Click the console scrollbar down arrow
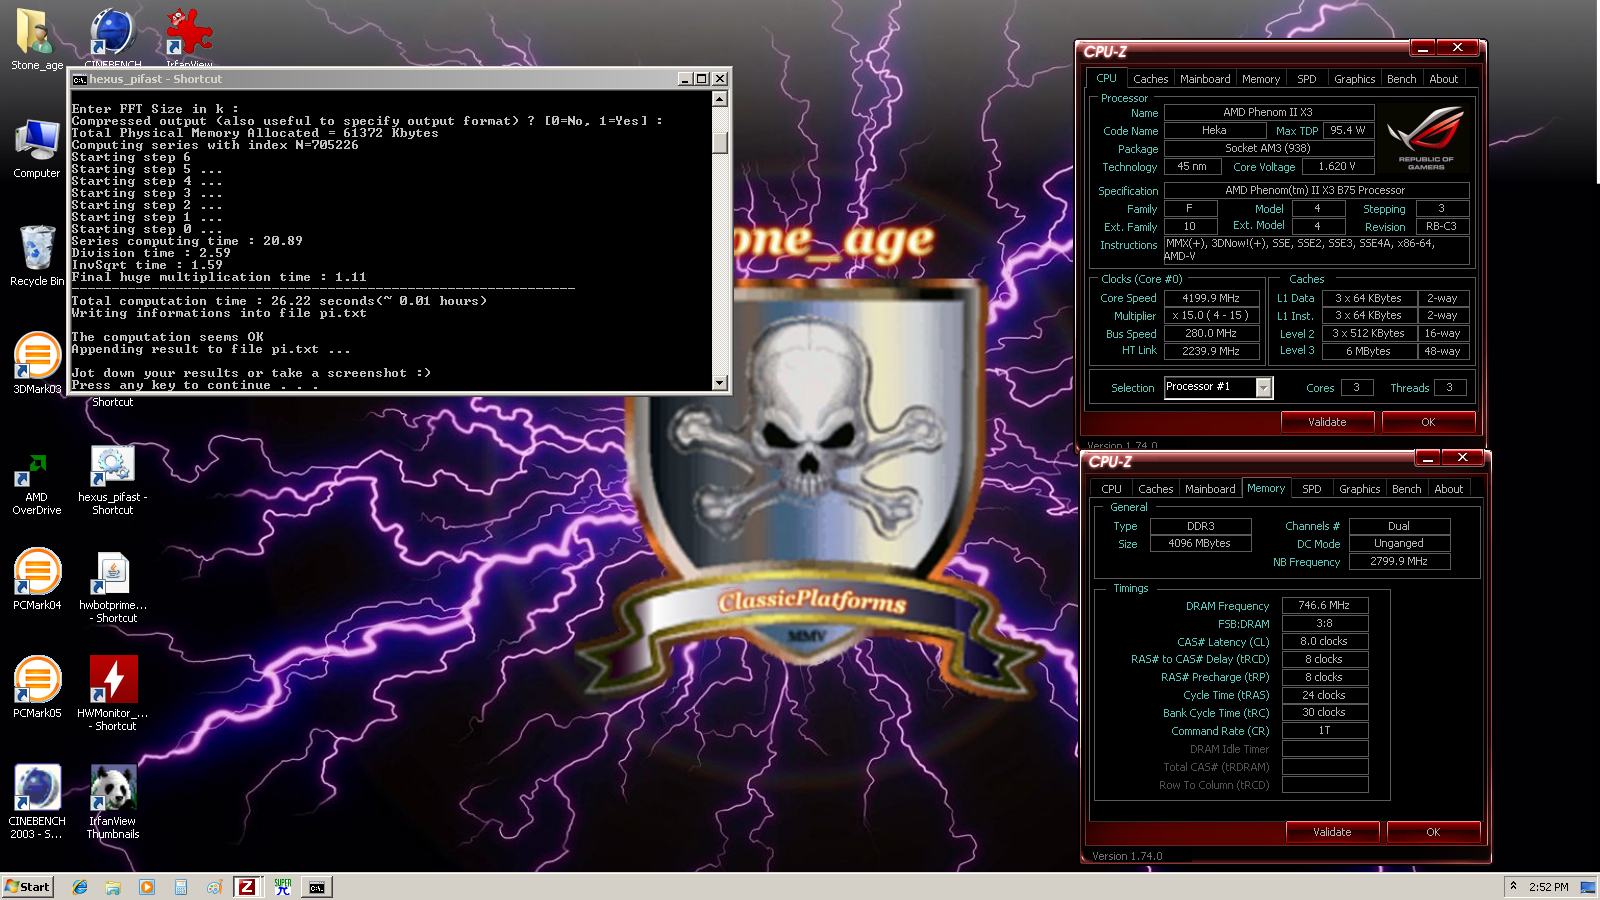 [x=719, y=383]
